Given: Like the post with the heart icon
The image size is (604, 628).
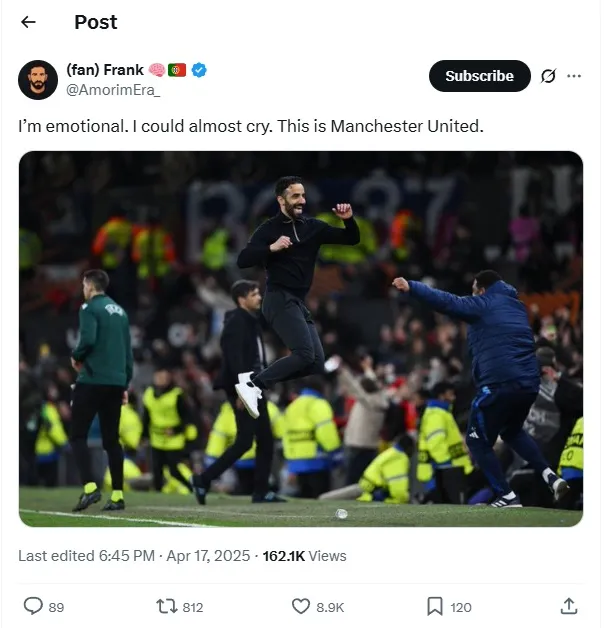Looking at the screenshot, I should click(x=301, y=606).
